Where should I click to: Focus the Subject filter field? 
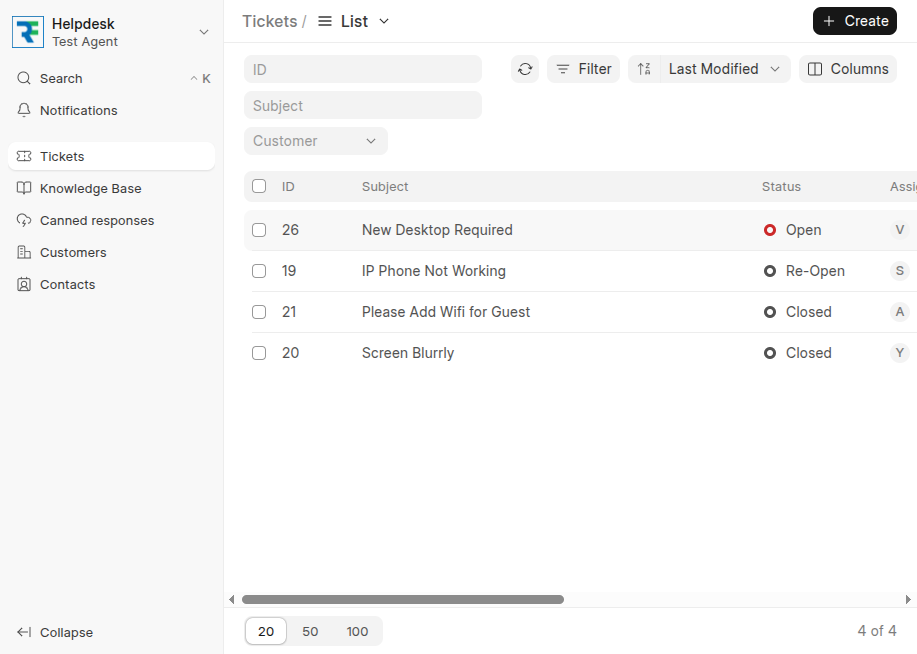point(363,105)
